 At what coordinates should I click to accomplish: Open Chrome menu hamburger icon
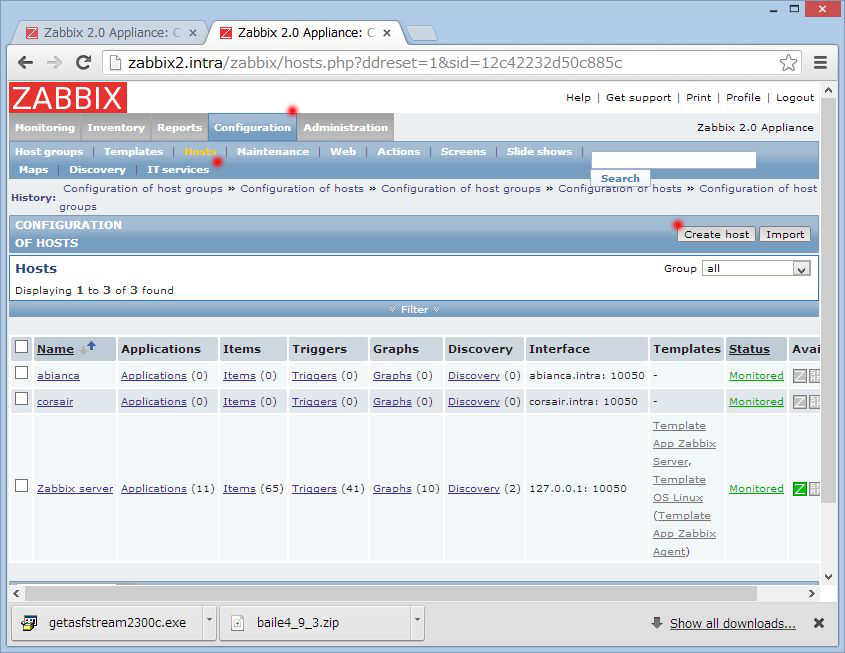coord(820,62)
